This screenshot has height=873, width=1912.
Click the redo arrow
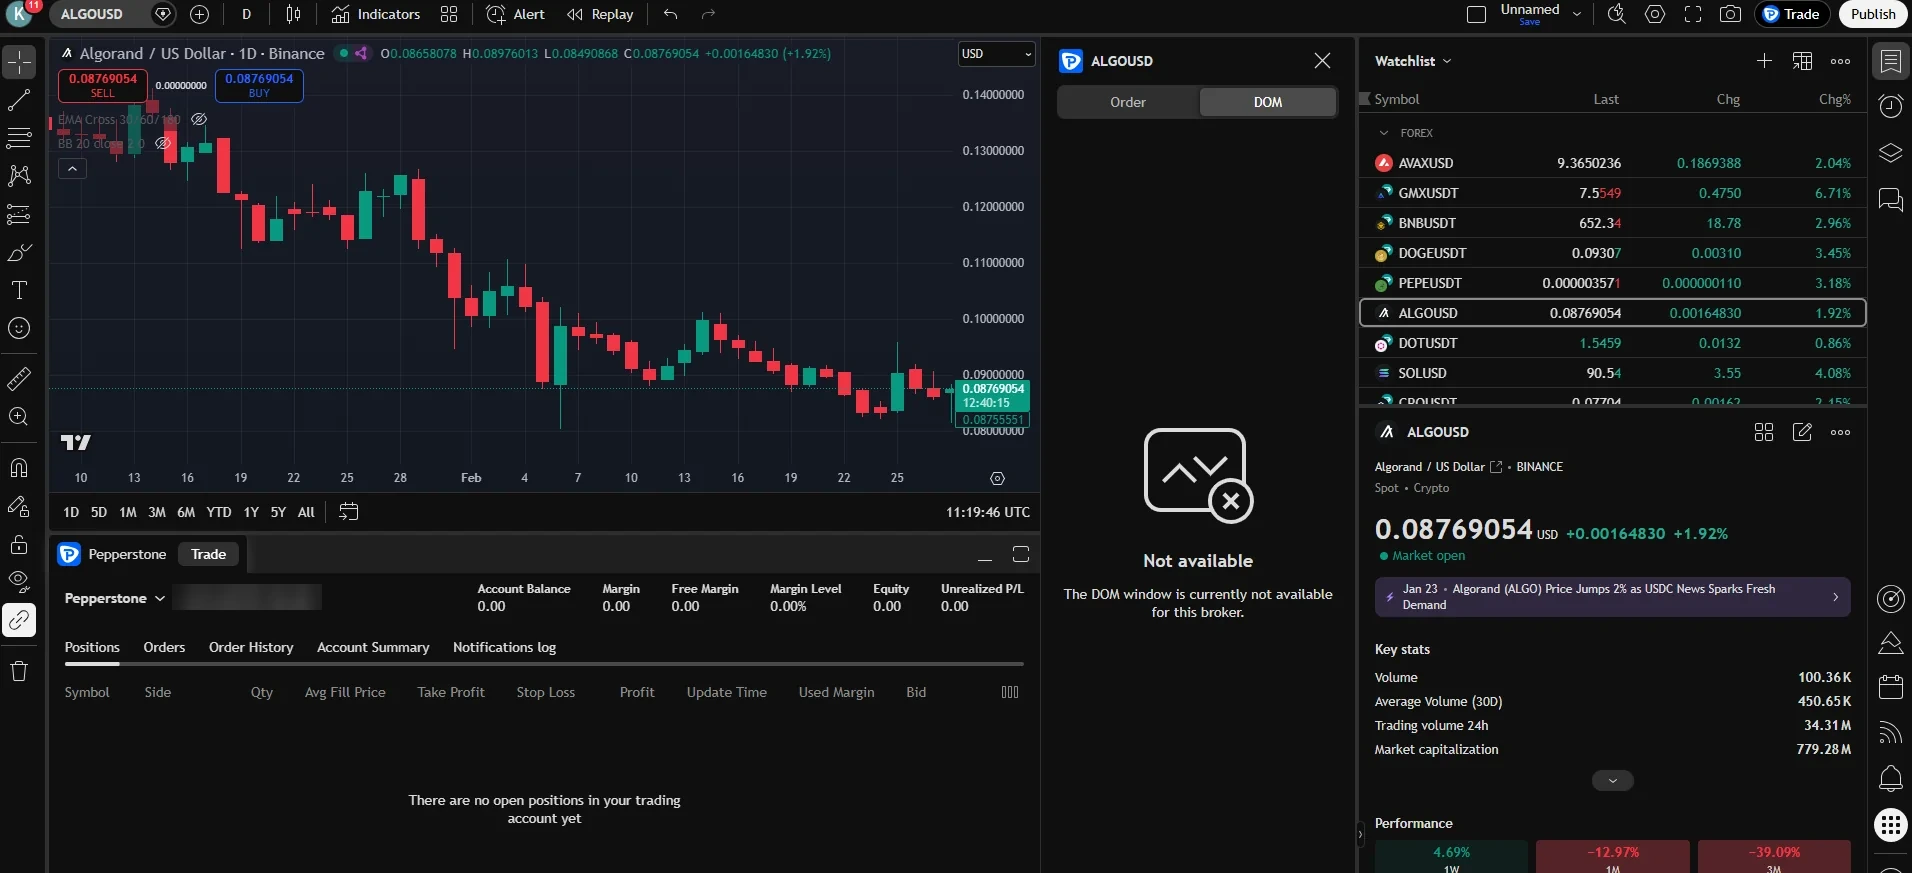point(708,14)
